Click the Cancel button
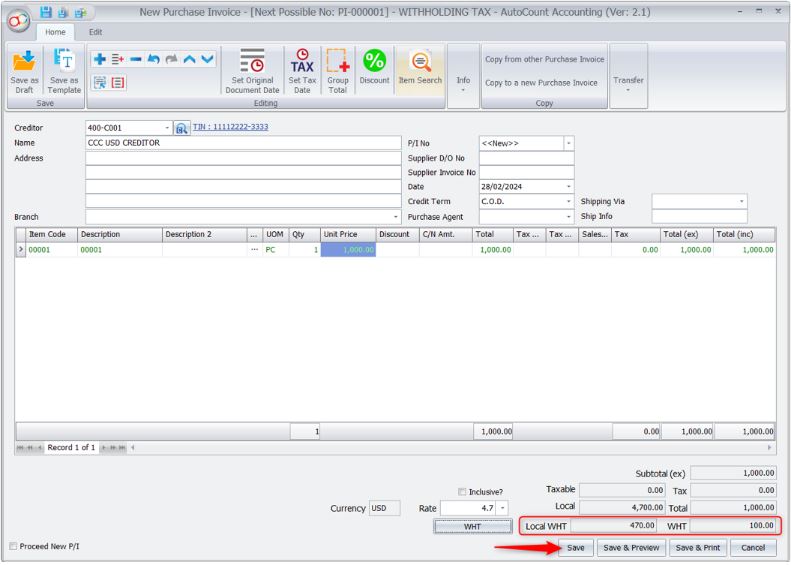Viewport: 791px width, 565px height. click(753, 548)
